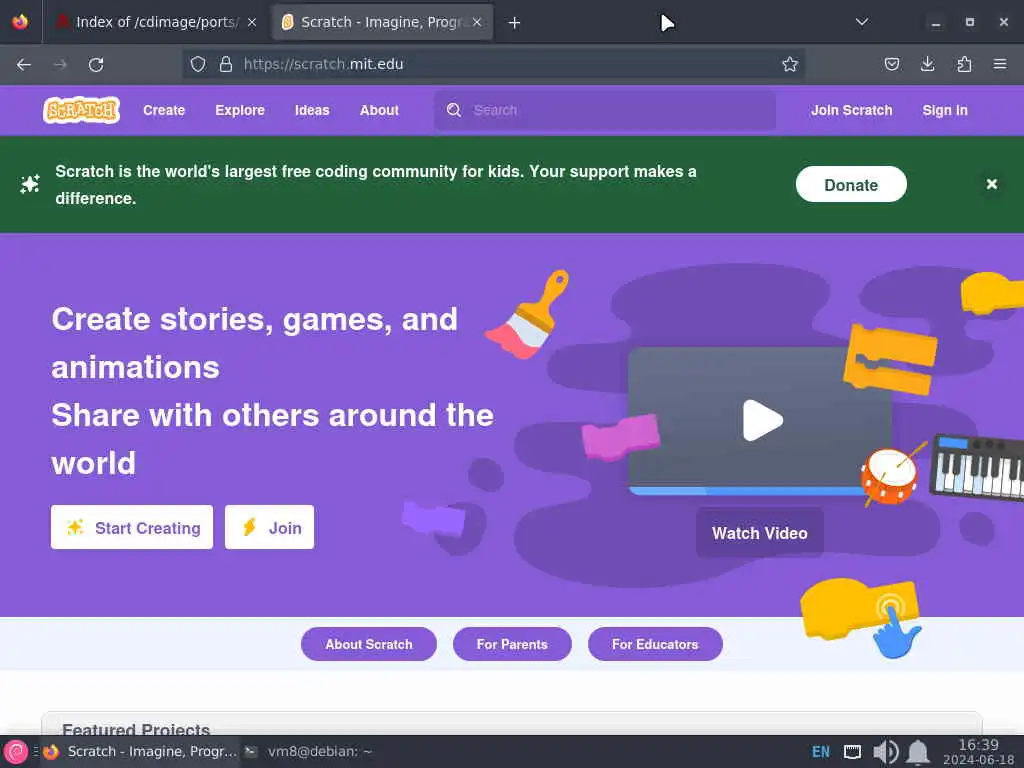
Task: Go back with the browser back arrow
Action: [x=24, y=64]
